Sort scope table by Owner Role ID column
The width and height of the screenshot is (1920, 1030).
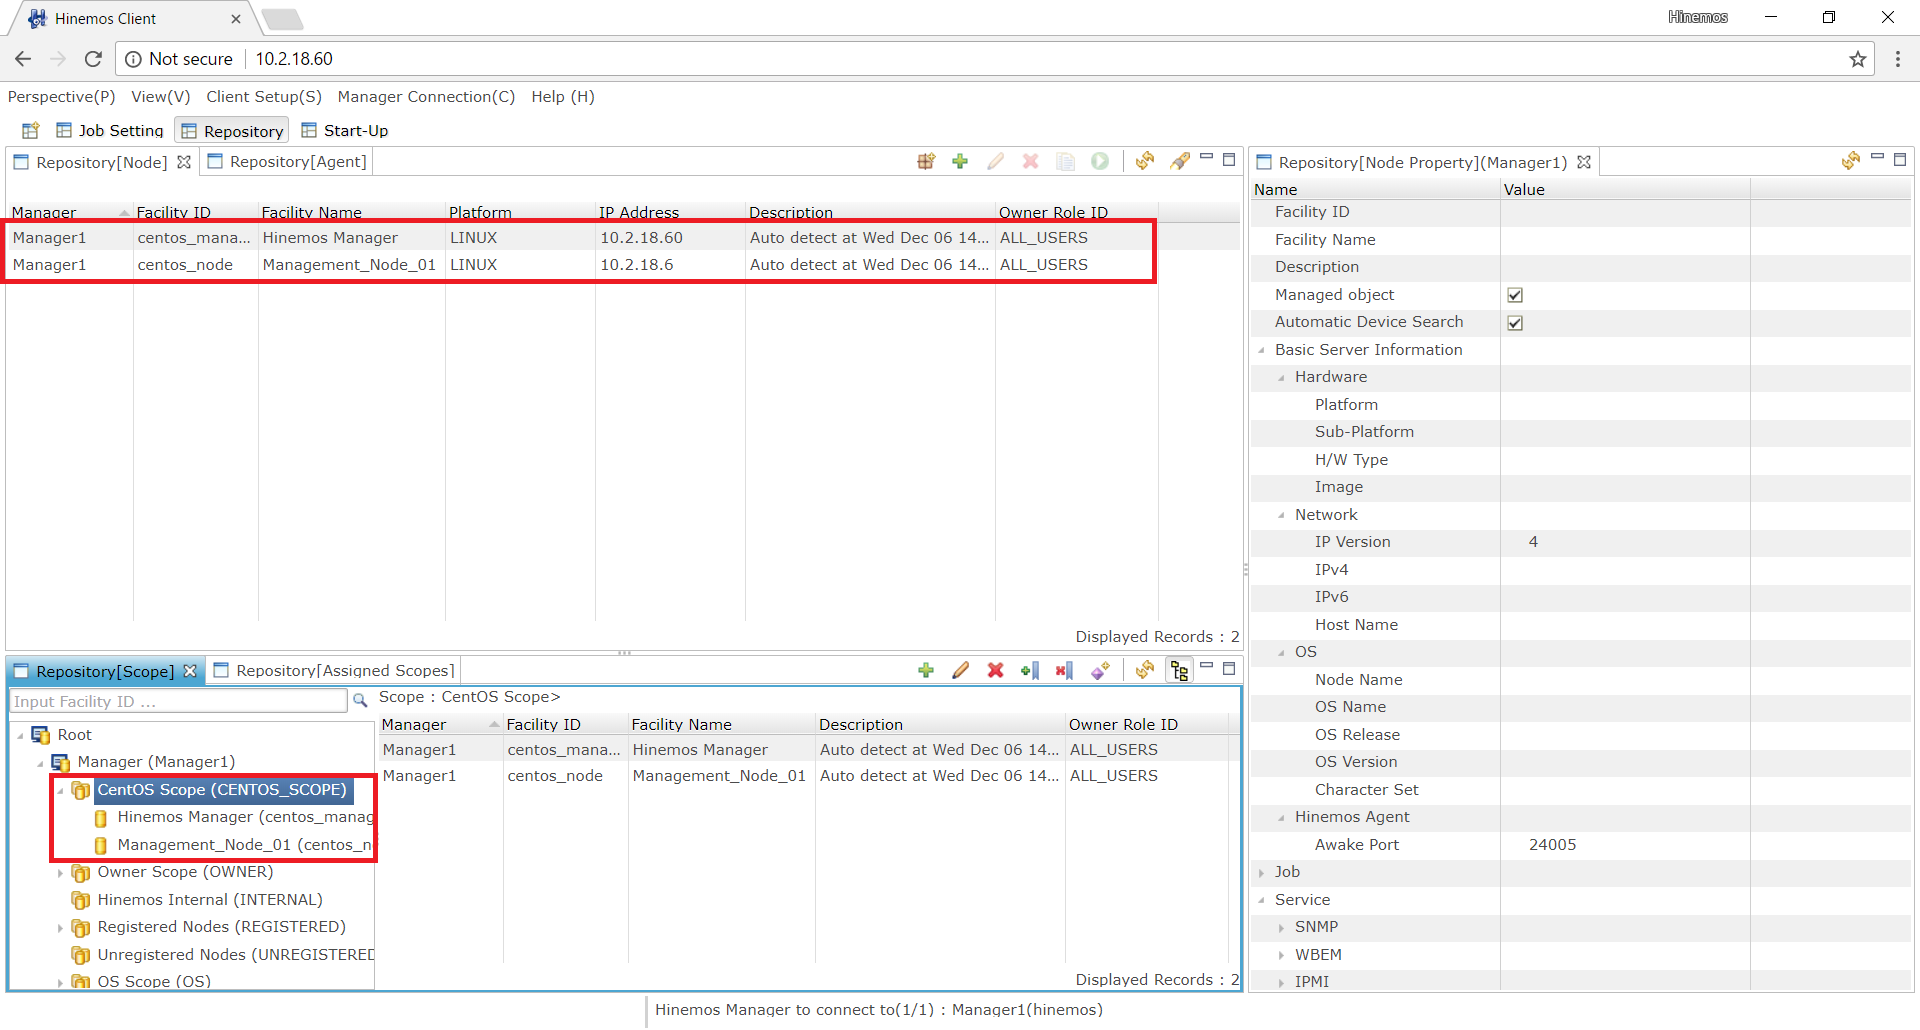[1147, 724]
